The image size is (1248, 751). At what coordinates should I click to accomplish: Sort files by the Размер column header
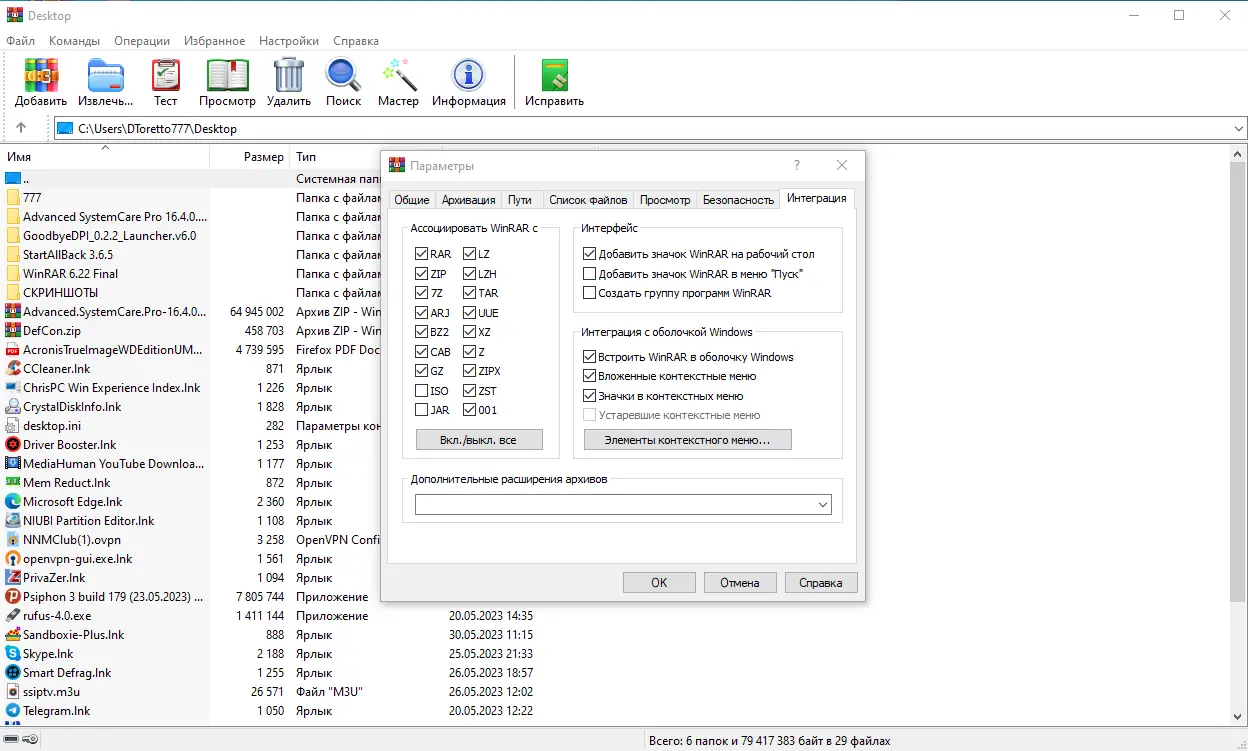249,157
